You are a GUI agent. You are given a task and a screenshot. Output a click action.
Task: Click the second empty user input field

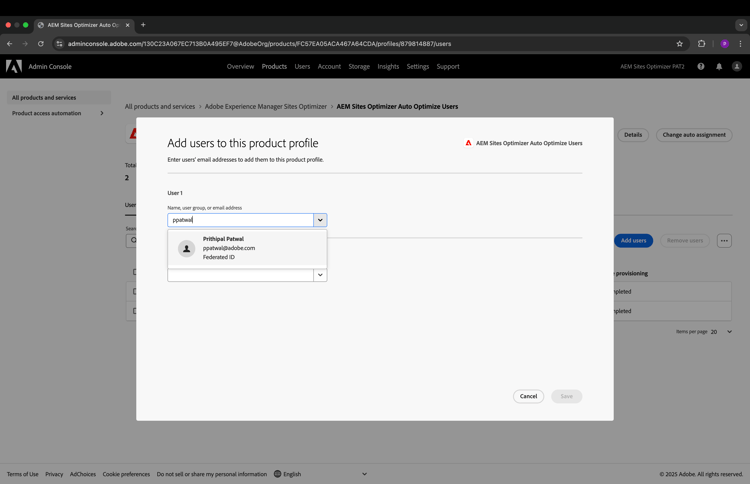pyautogui.click(x=241, y=275)
